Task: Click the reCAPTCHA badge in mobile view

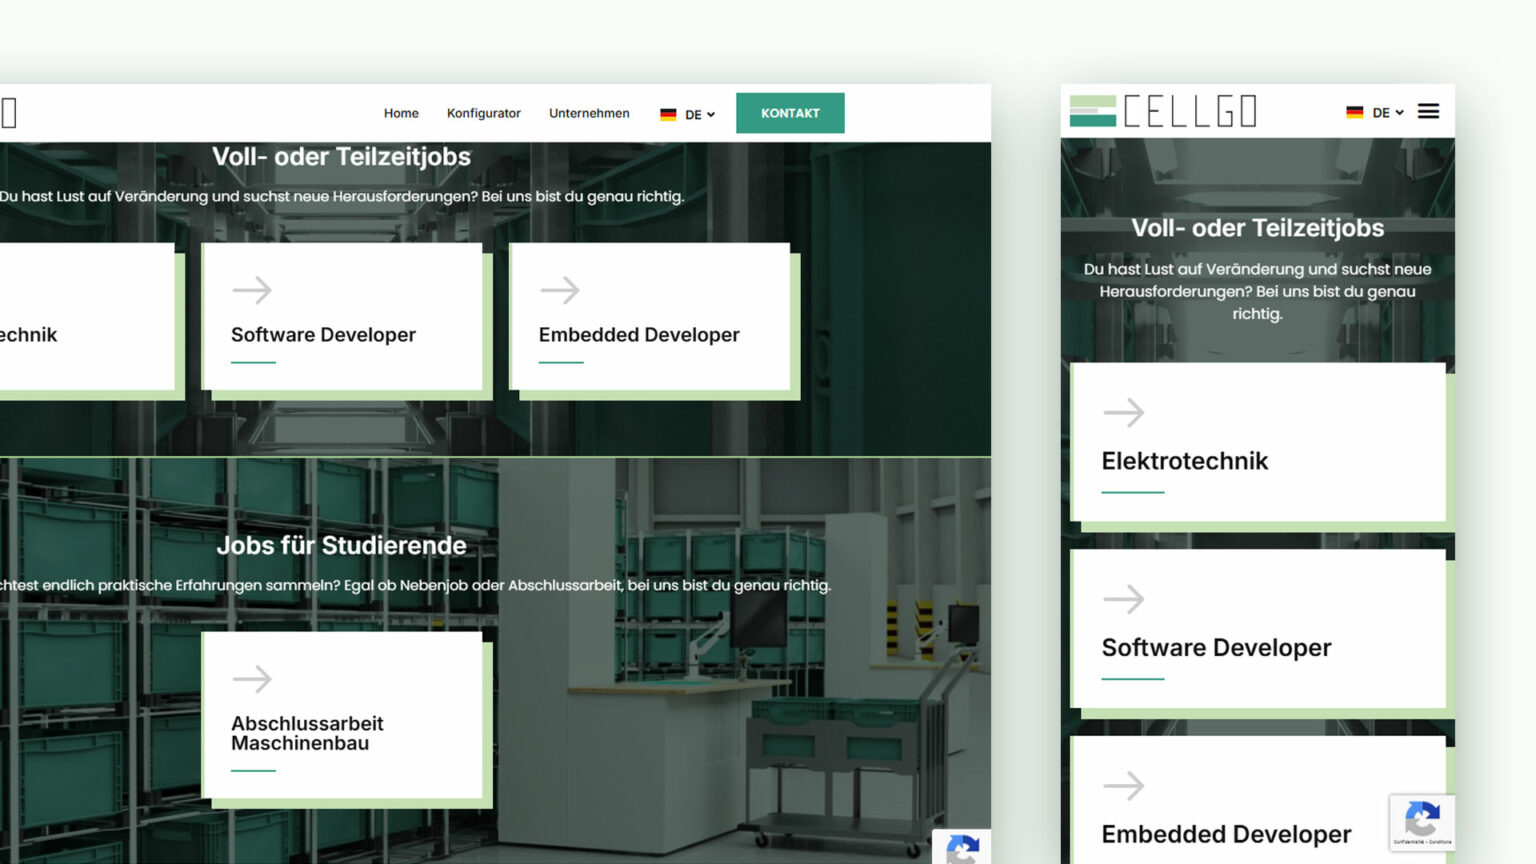Action: 1421,823
